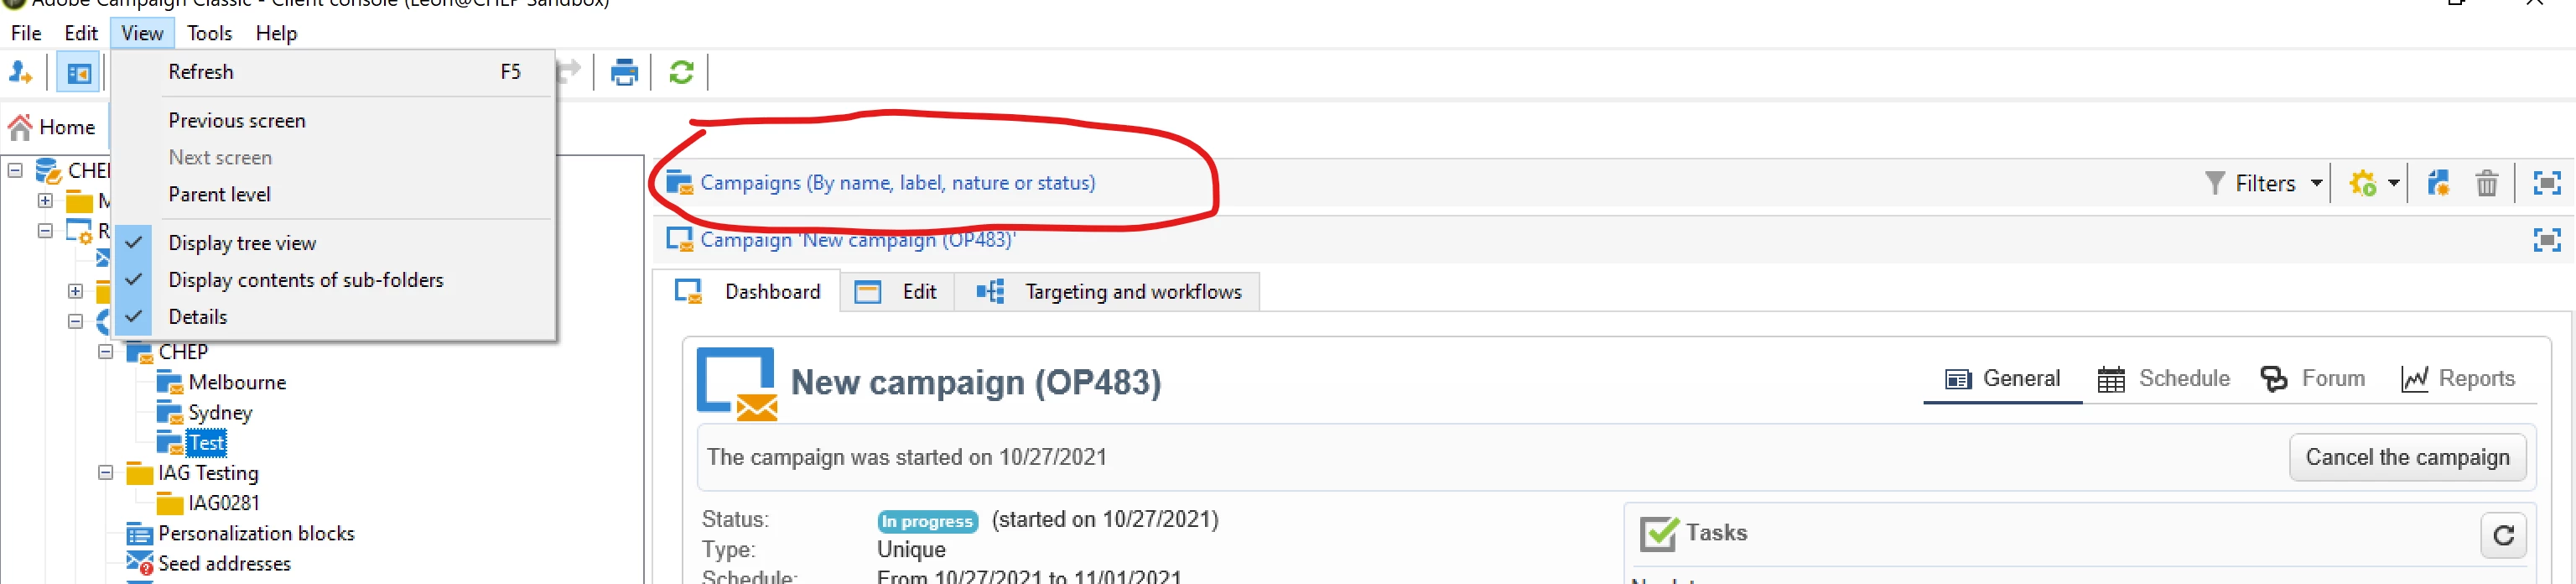This screenshot has width=2576, height=584.
Task: Click the 'Unique' type value
Action: 911,550
